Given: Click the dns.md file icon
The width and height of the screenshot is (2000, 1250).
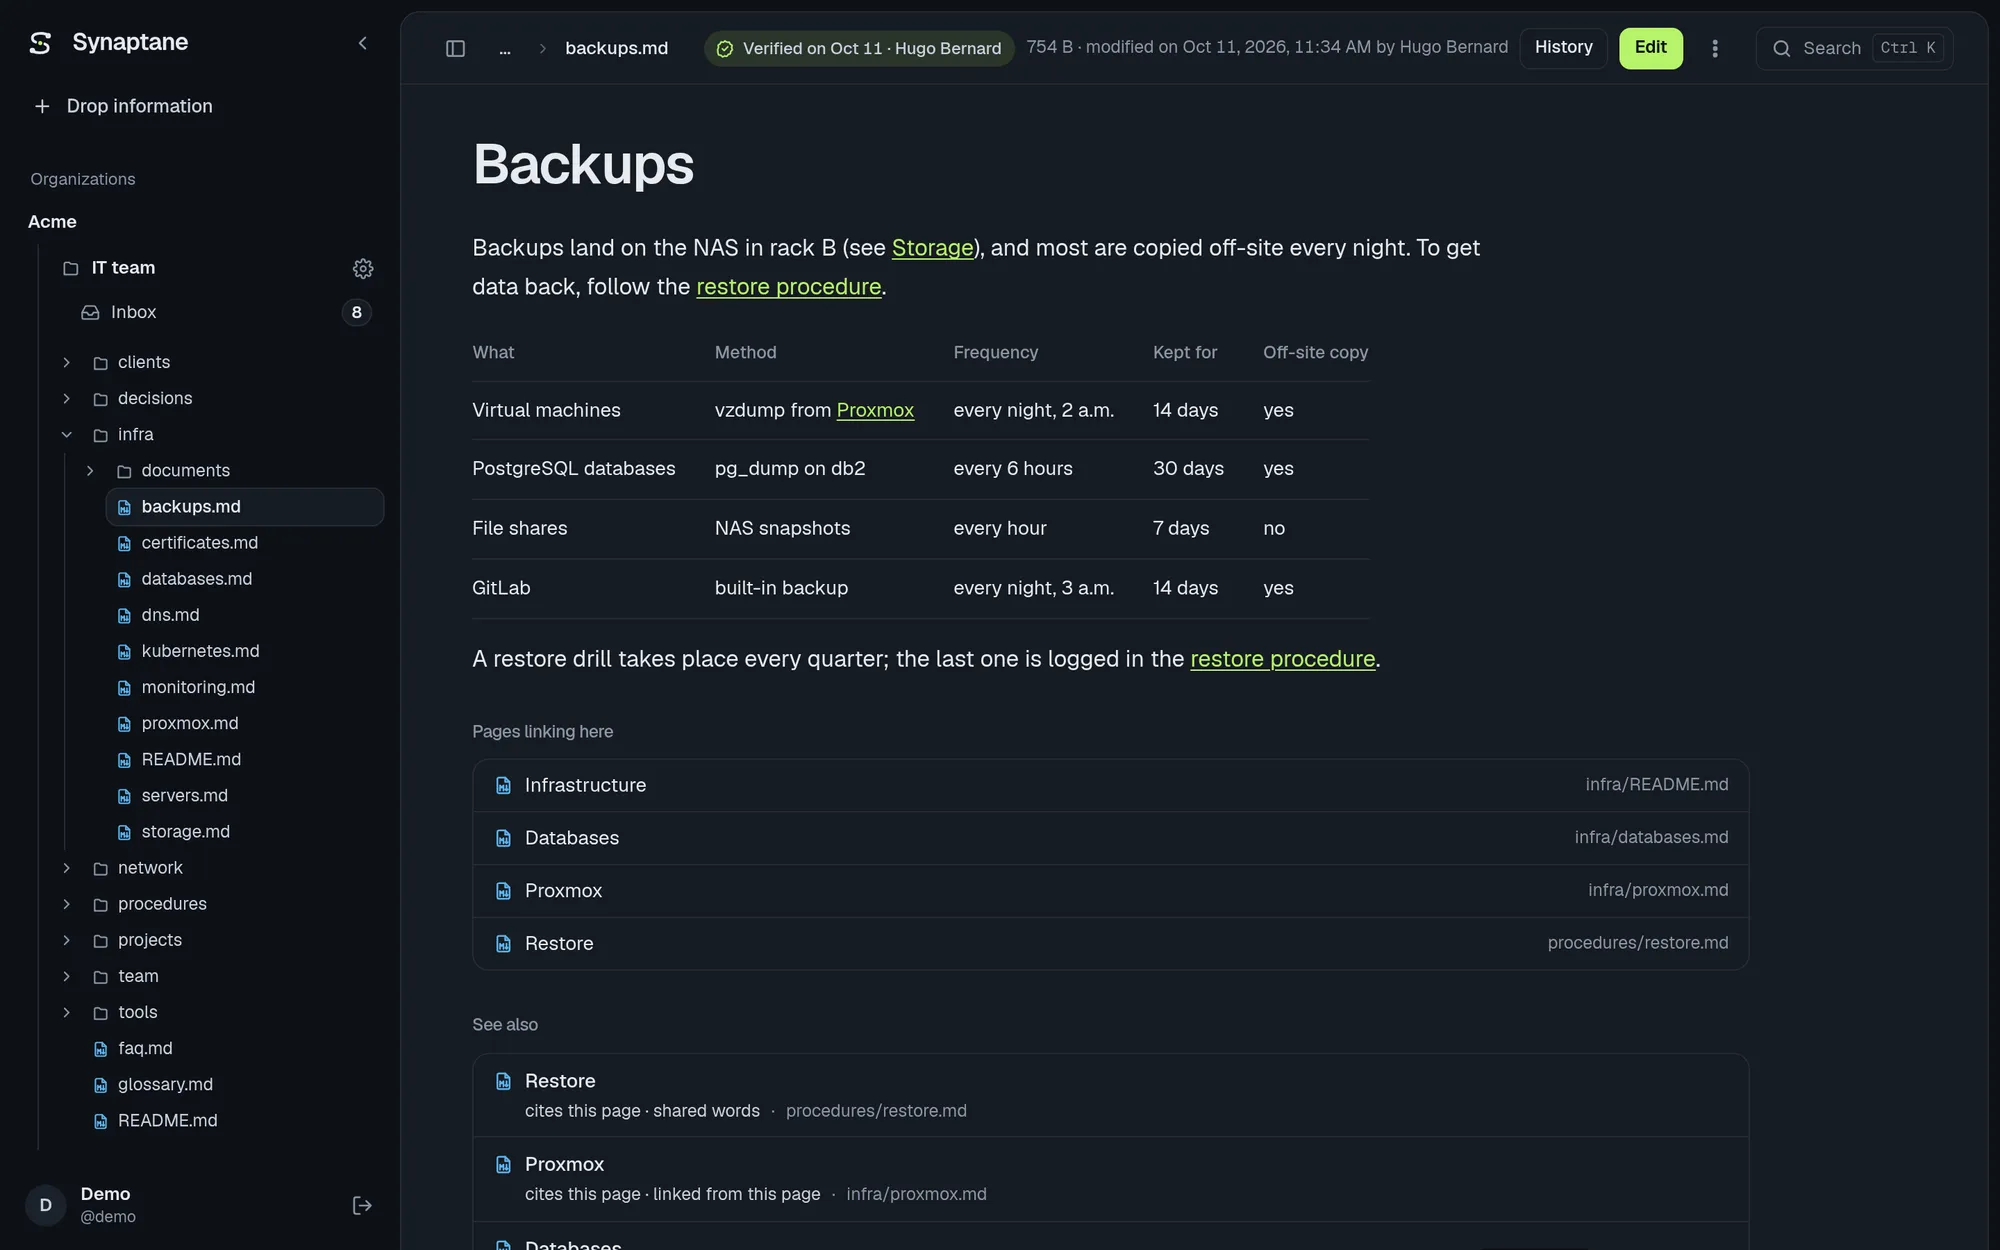Looking at the screenshot, I should [x=124, y=615].
